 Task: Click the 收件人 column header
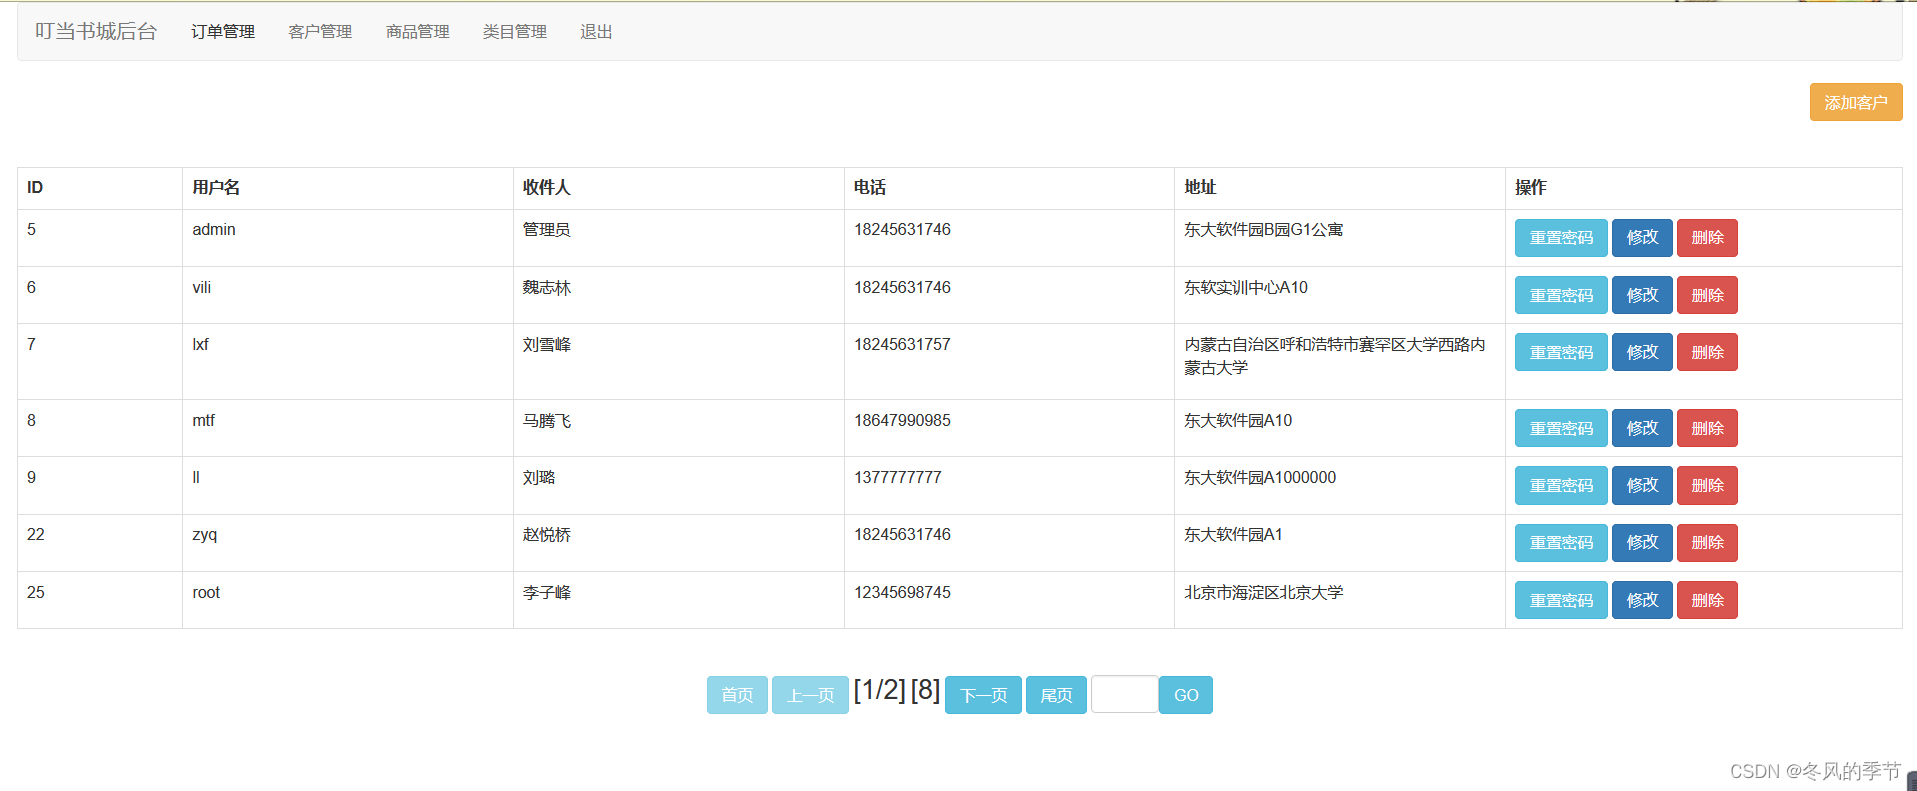point(547,188)
